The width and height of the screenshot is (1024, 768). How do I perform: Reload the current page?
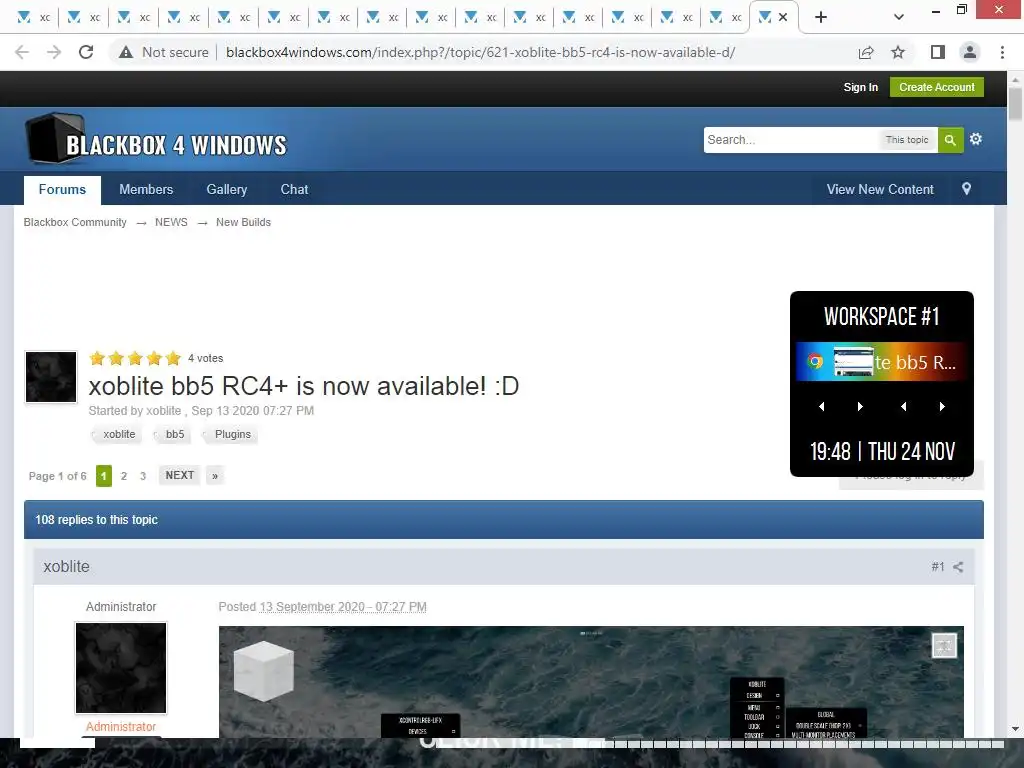86,52
